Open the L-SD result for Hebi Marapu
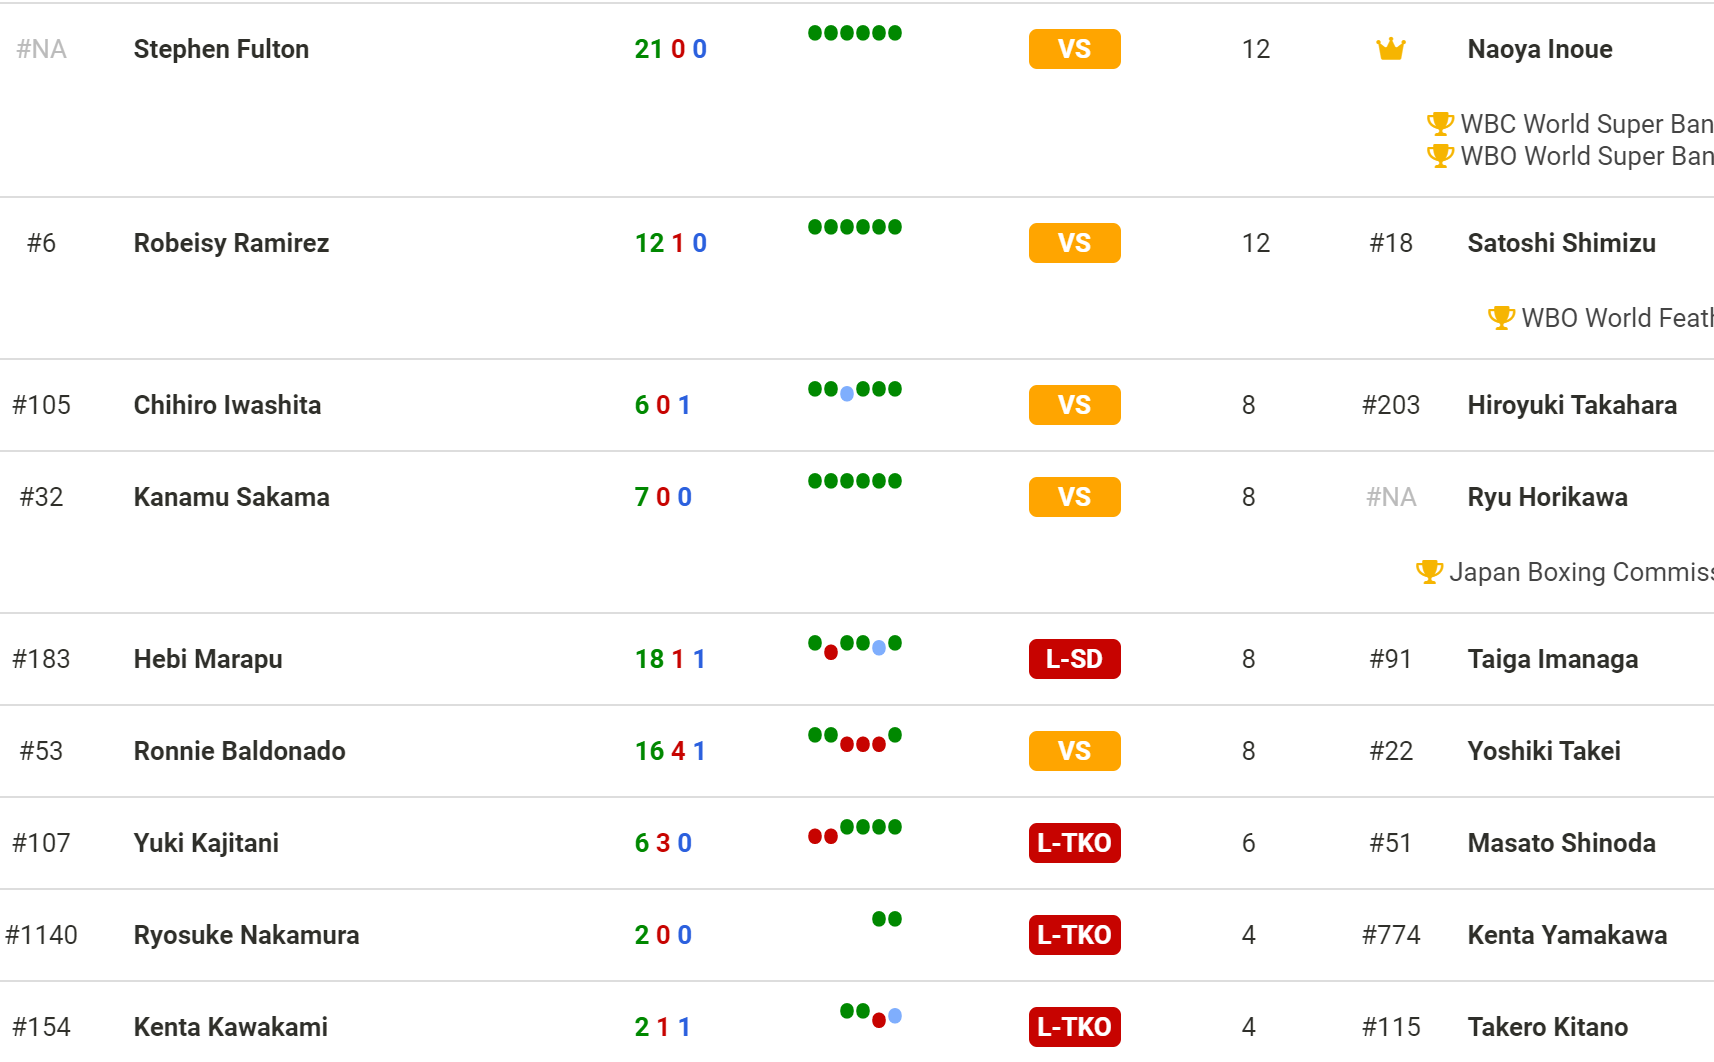1714x1062 pixels. (x=1074, y=659)
